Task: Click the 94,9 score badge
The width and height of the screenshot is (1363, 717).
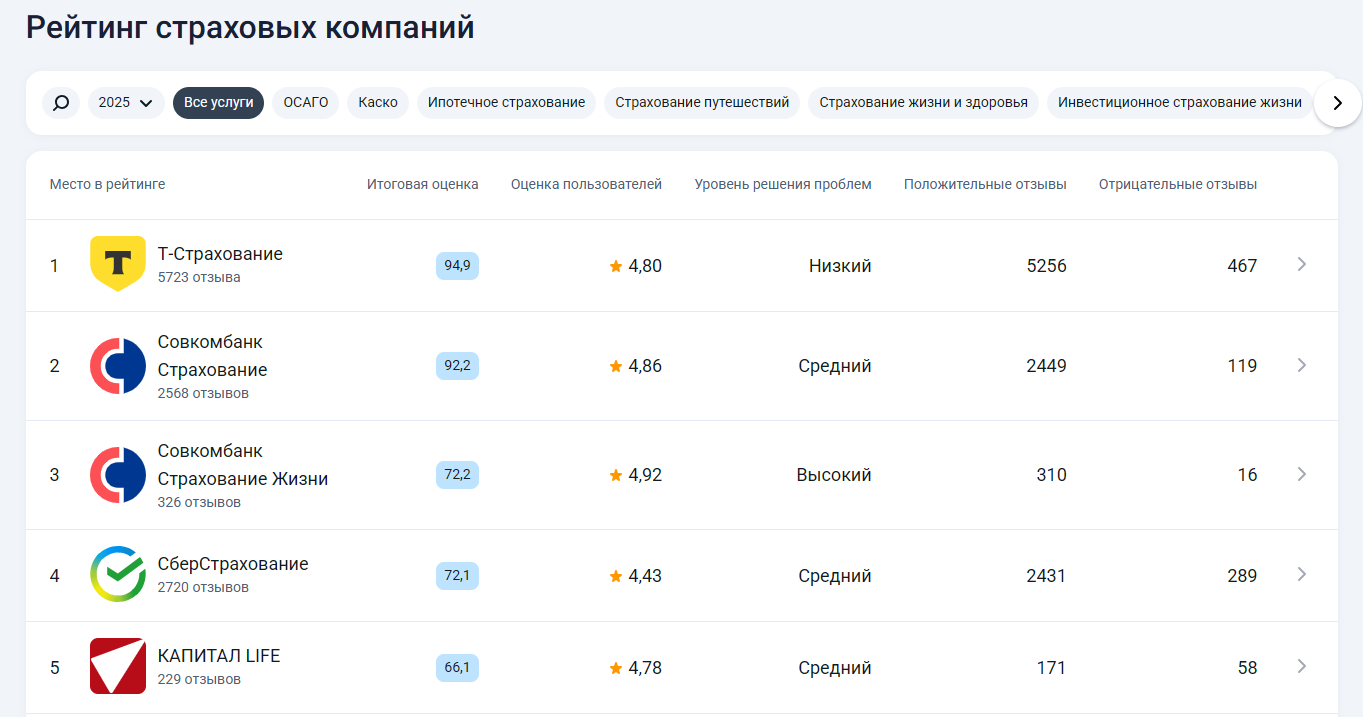Action: (457, 265)
